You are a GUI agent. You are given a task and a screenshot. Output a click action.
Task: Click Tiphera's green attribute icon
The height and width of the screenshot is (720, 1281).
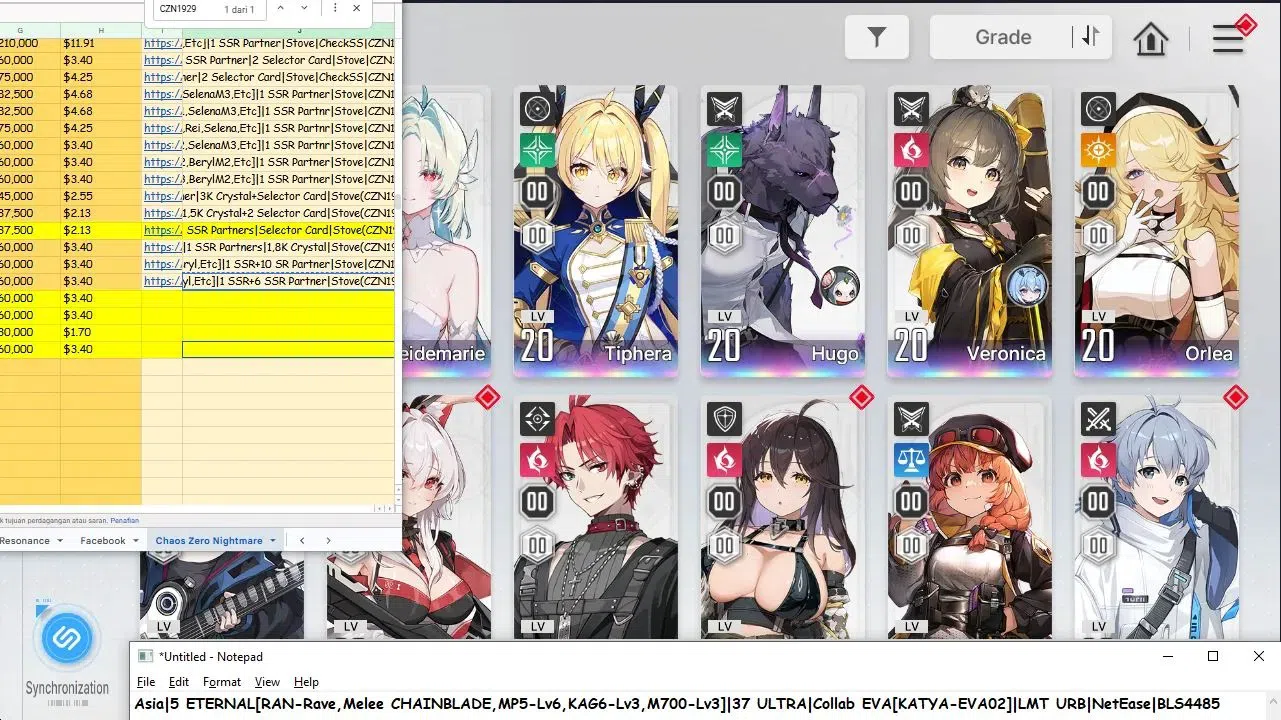coord(537,150)
